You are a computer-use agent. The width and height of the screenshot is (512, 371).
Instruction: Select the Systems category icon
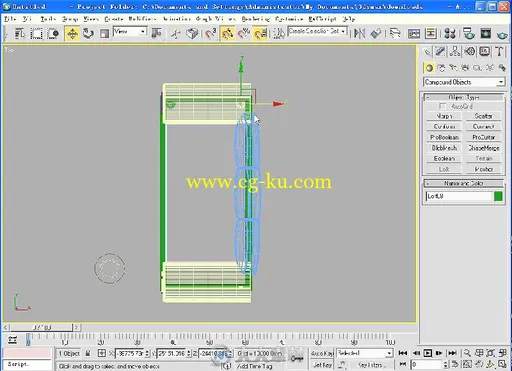click(502, 68)
